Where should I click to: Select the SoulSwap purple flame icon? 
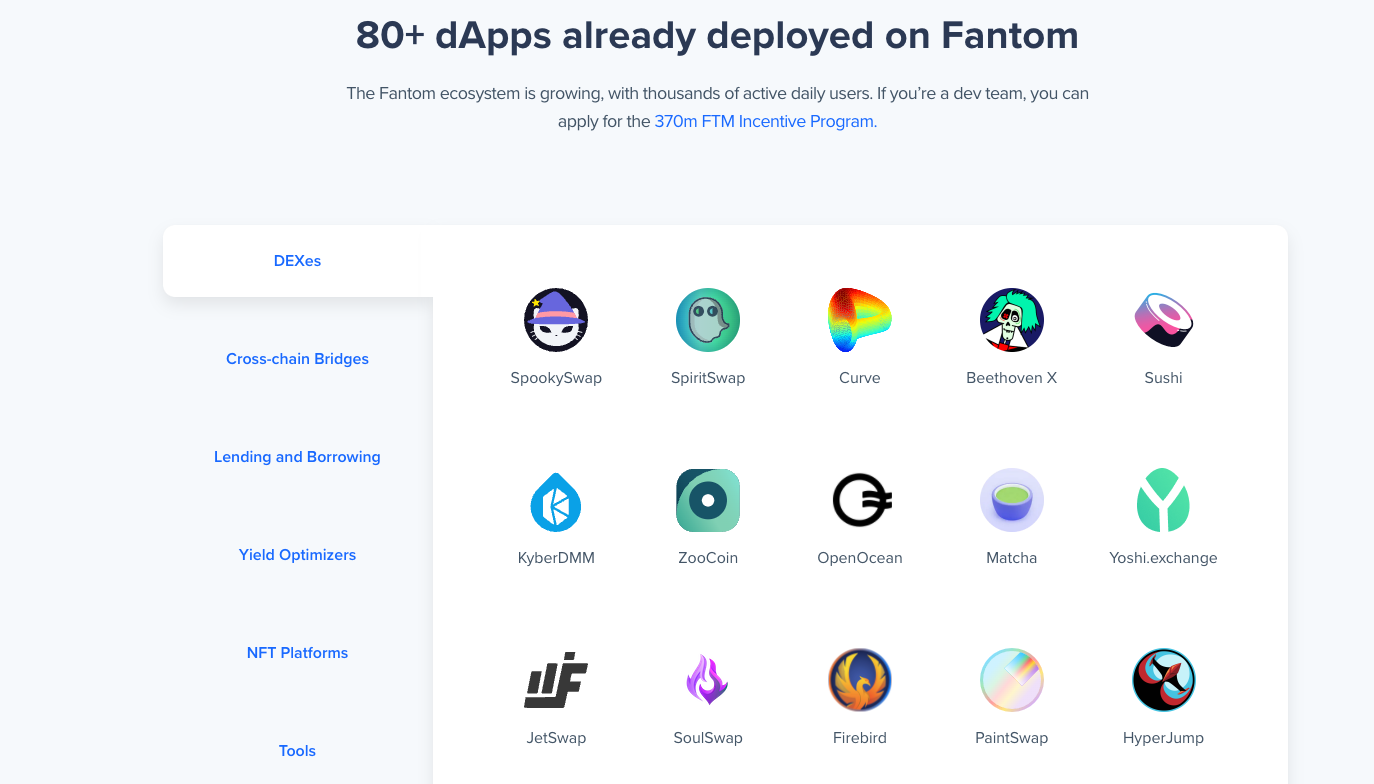pos(708,680)
